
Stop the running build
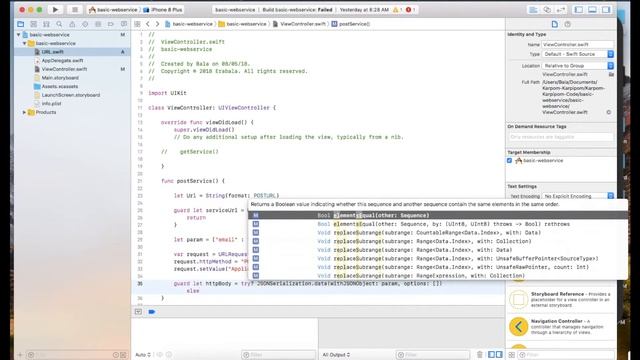click(x=74, y=9)
